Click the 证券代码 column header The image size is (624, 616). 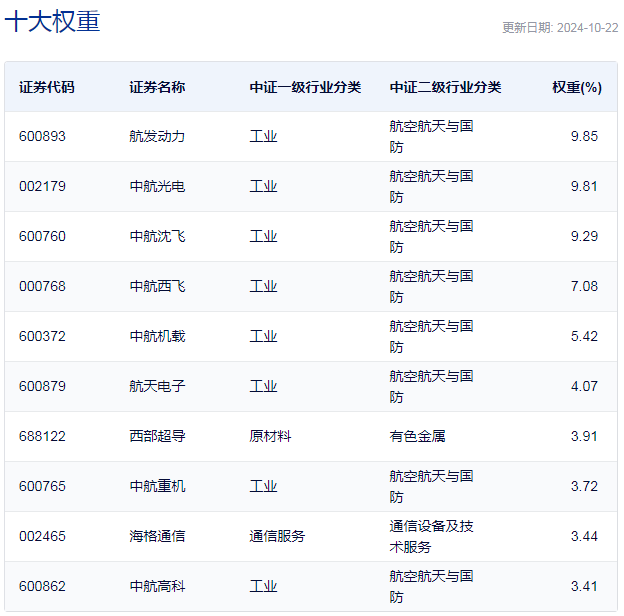coord(46,87)
